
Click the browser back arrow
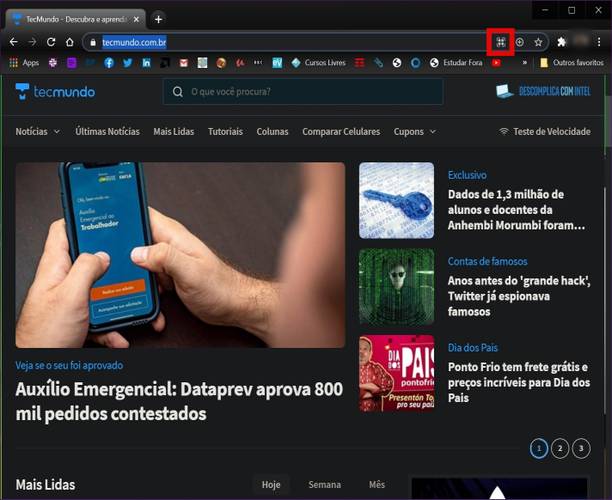(x=14, y=42)
